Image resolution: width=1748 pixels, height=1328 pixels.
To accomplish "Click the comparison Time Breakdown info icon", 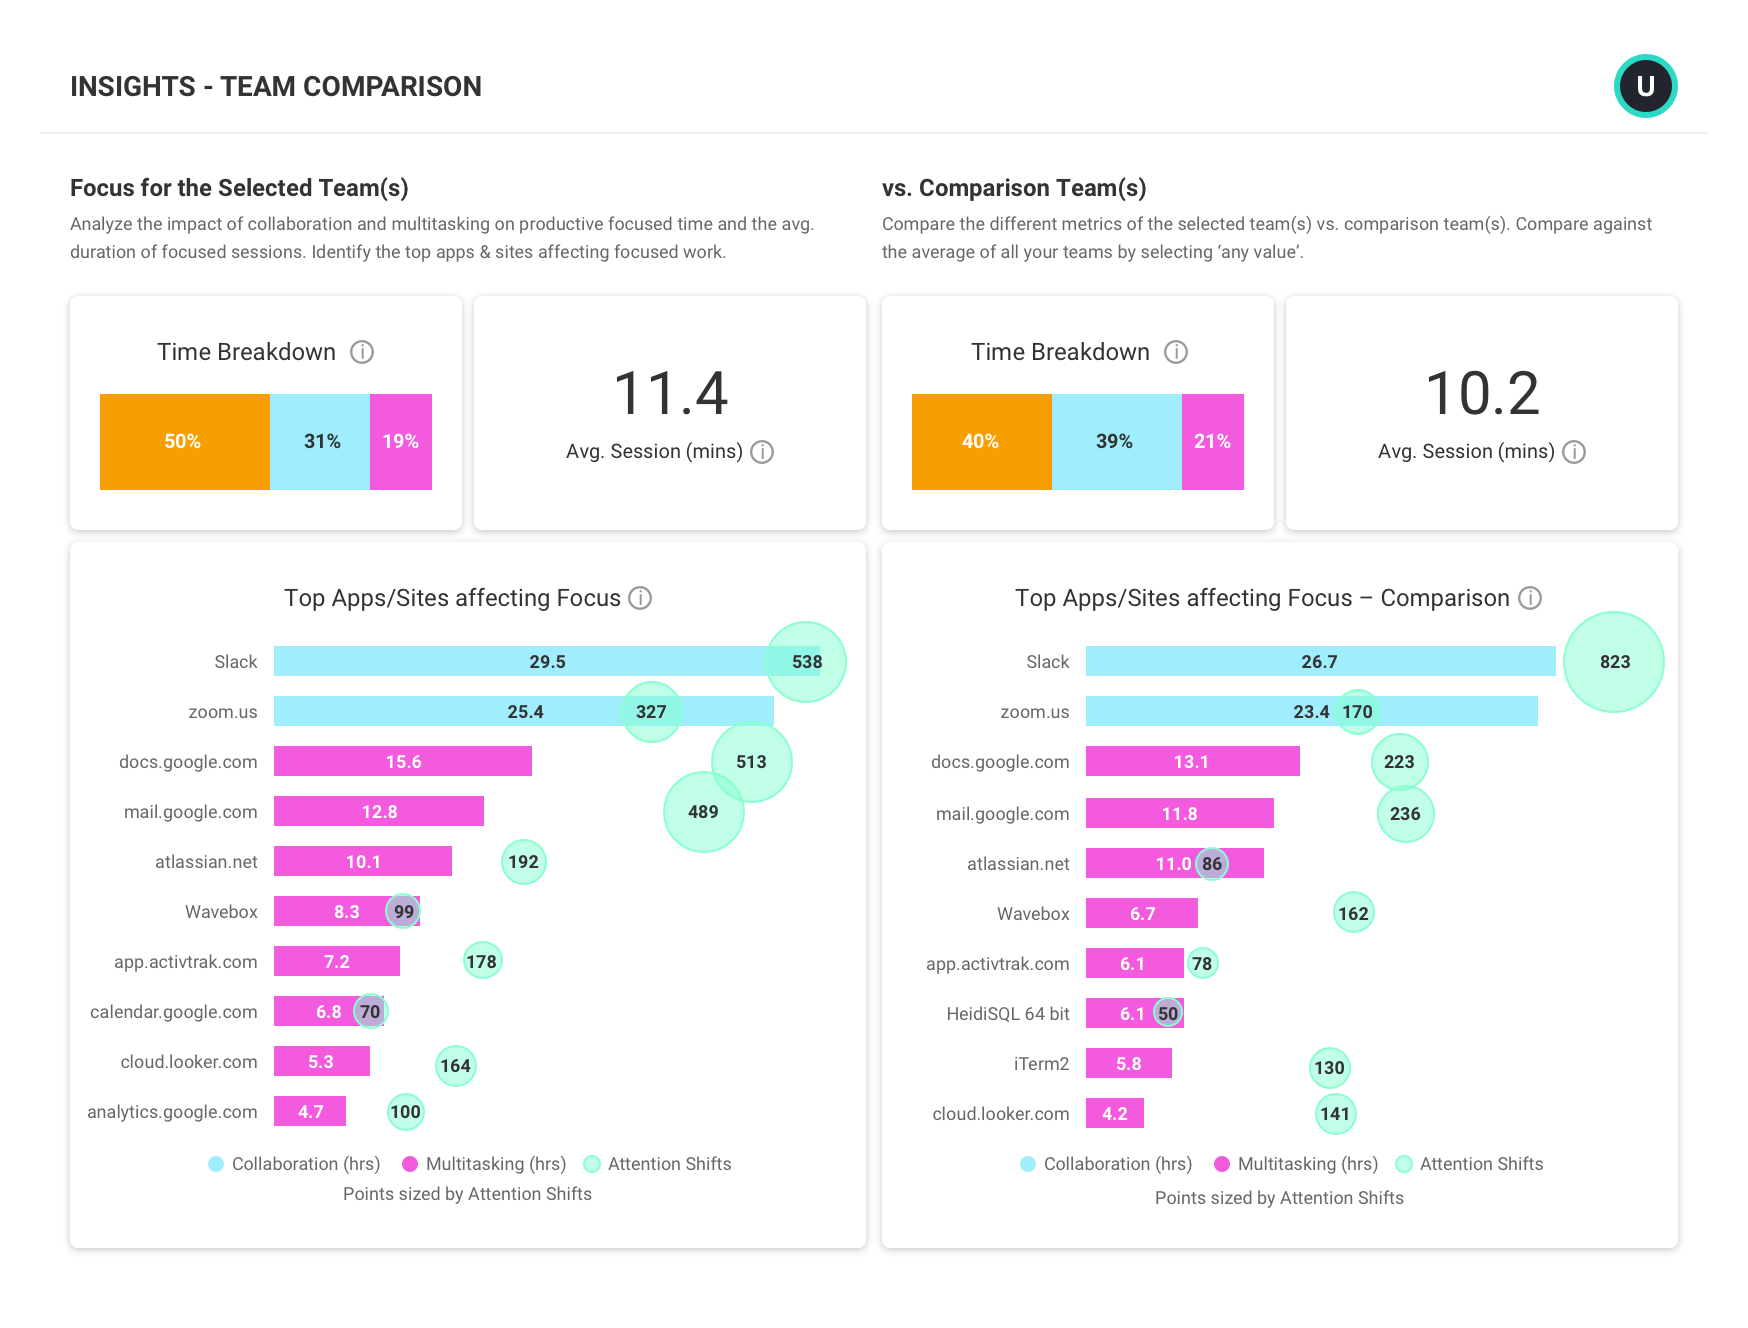I will [1177, 351].
